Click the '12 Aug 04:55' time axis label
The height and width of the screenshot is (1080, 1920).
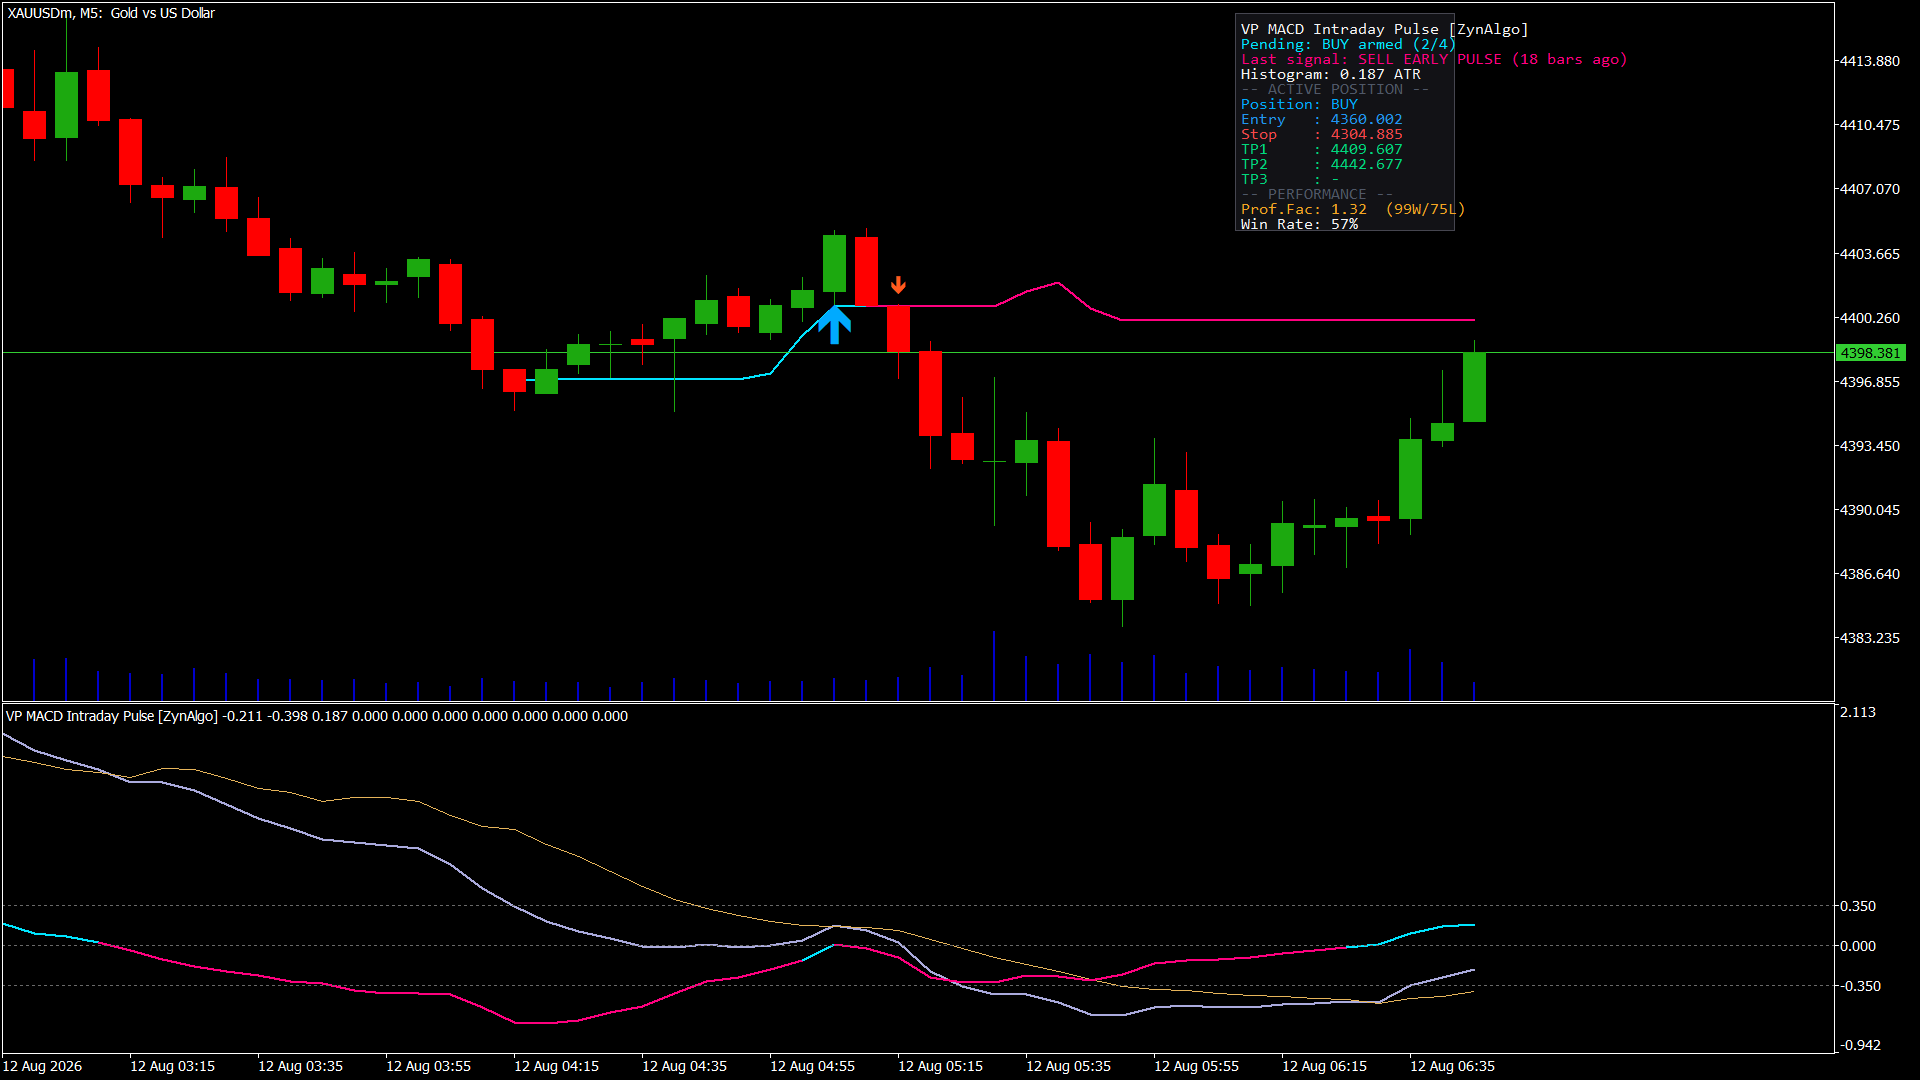(x=812, y=1066)
